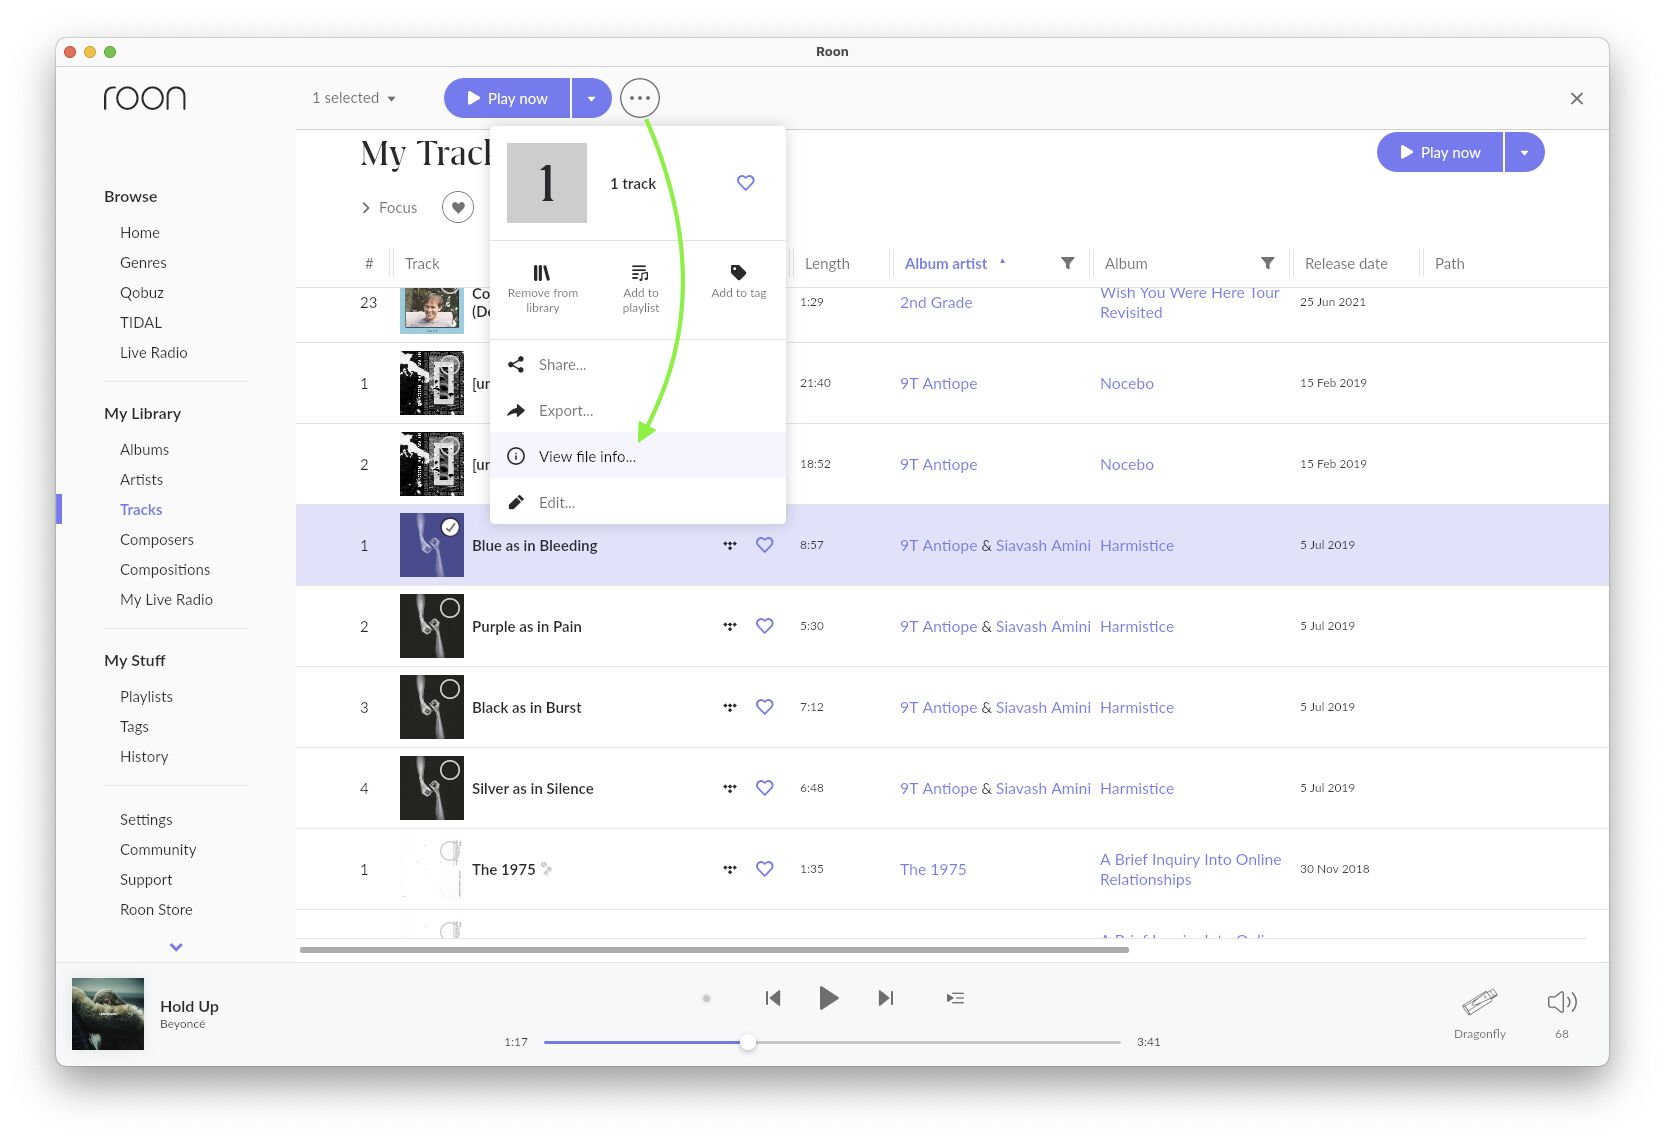Open TIDAL icon for Silver as in Silence

pyautogui.click(x=730, y=788)
